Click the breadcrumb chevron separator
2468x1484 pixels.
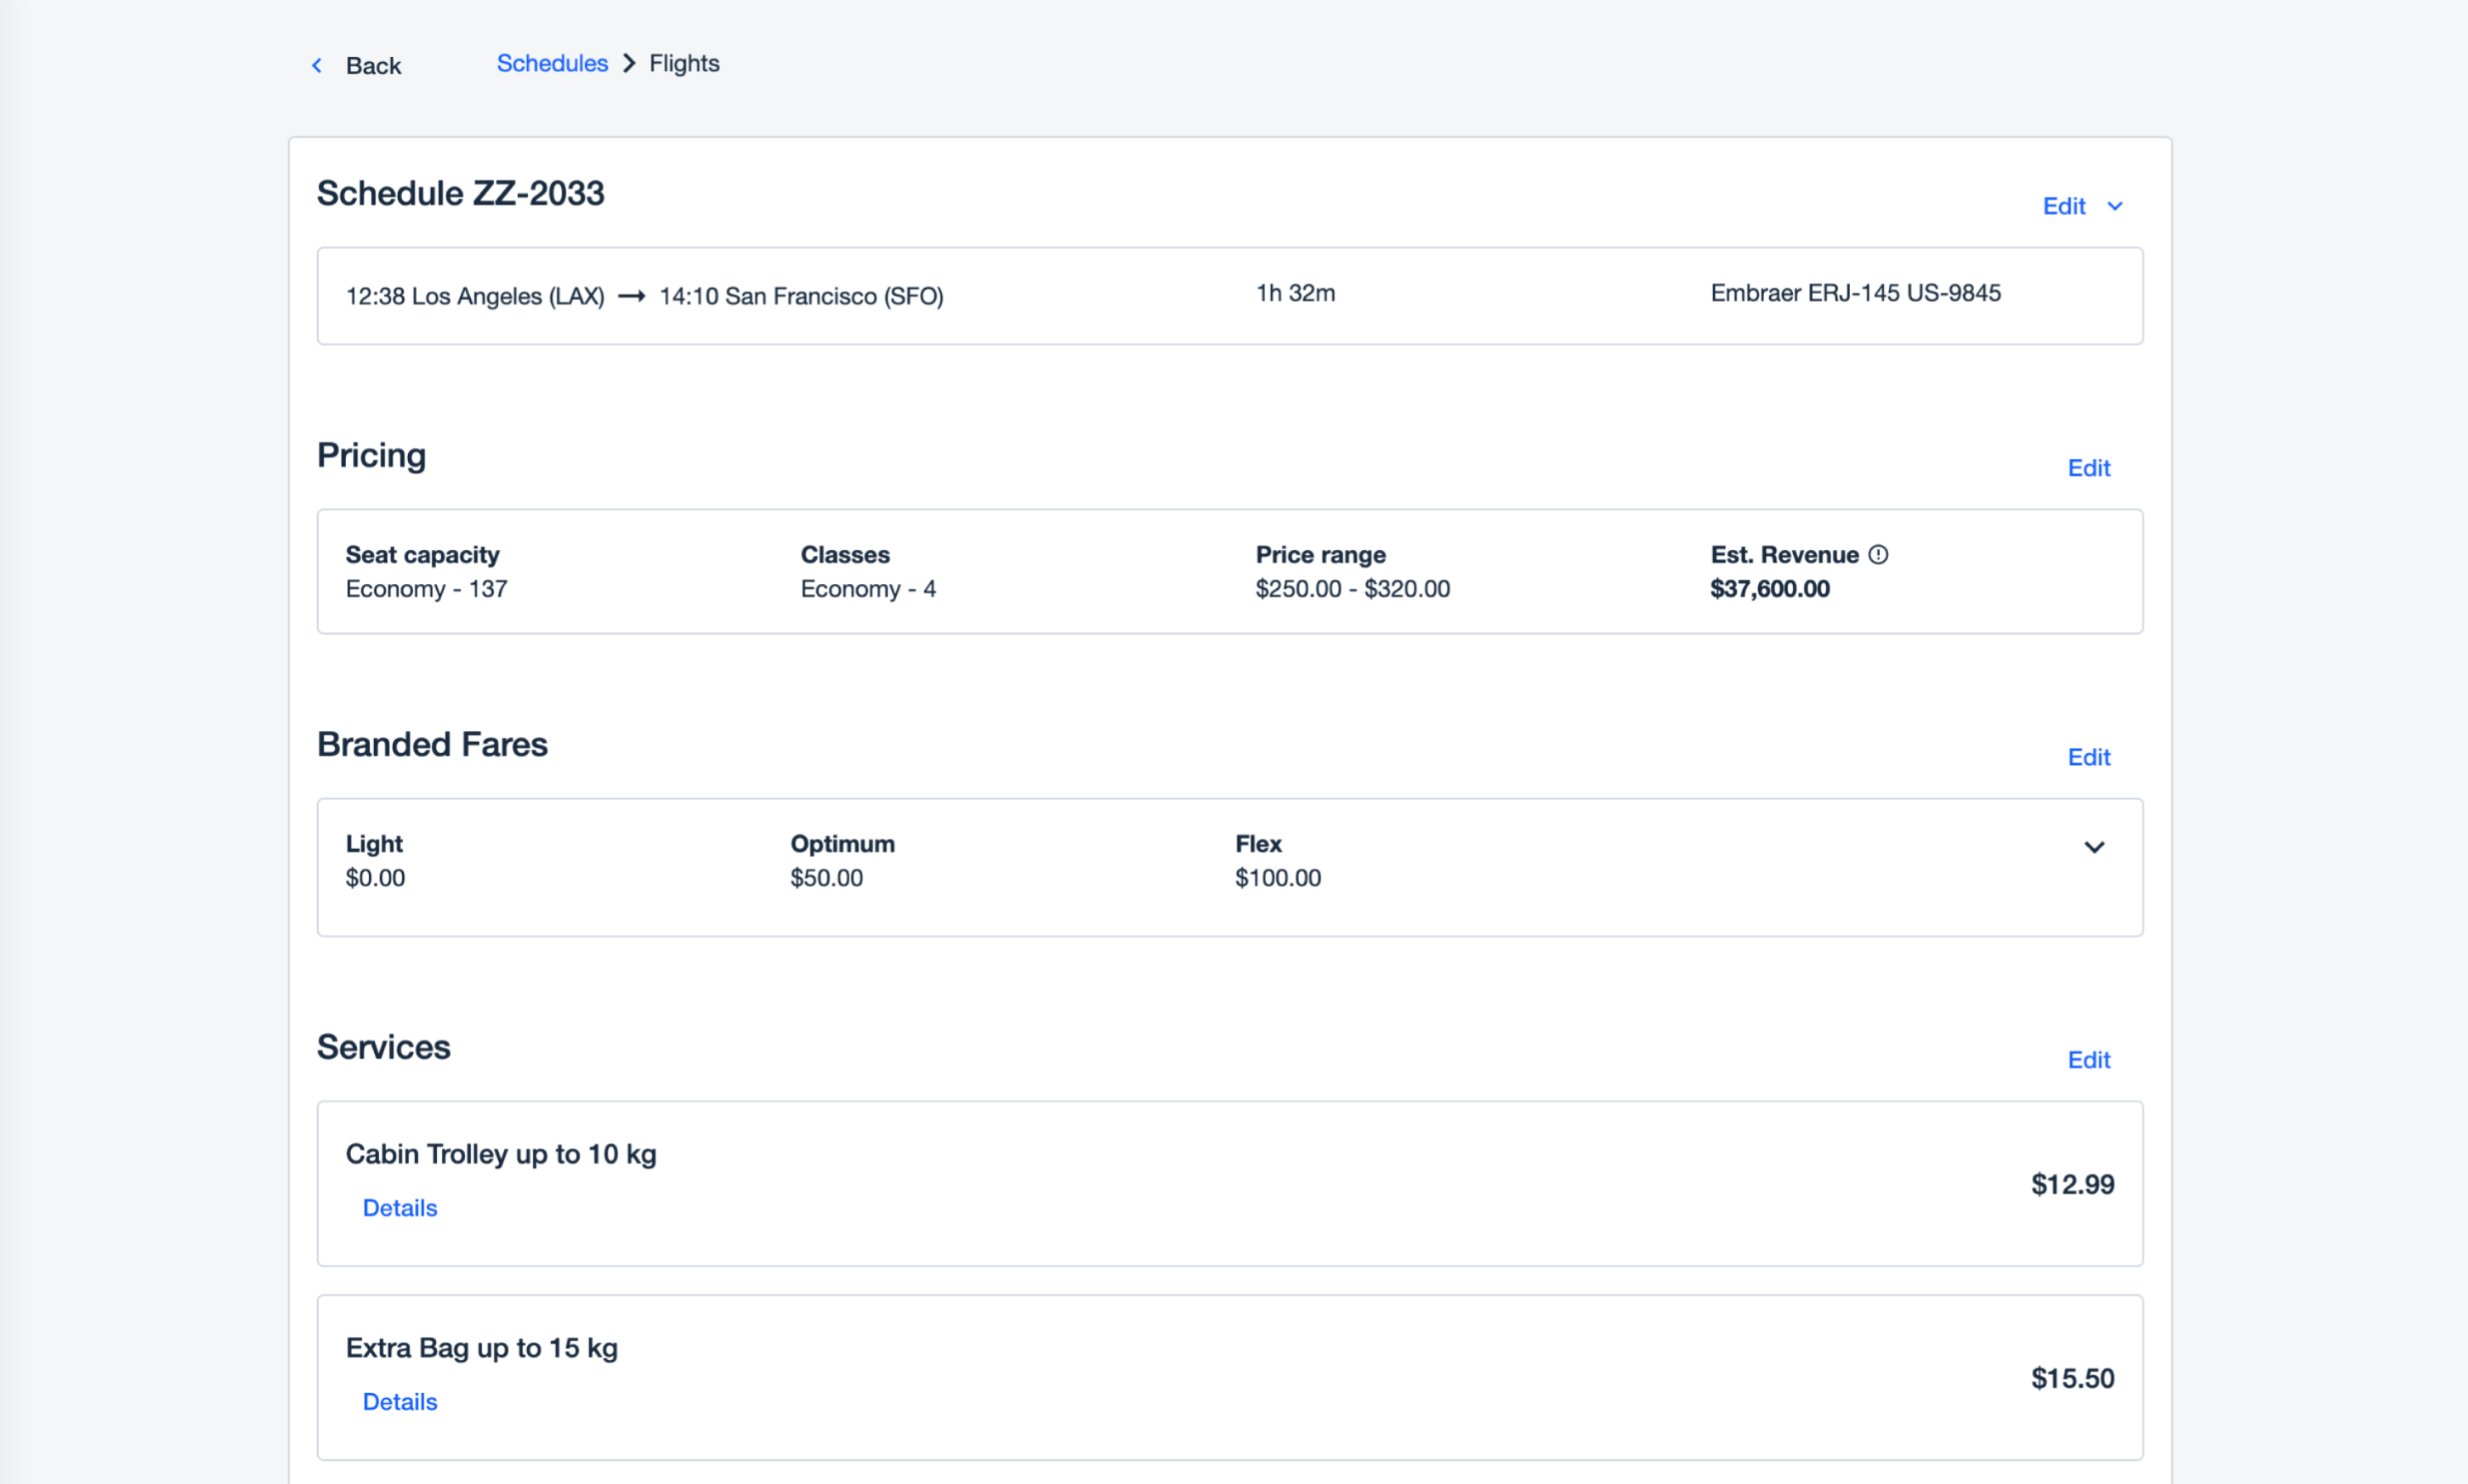(x=629, y=64)
